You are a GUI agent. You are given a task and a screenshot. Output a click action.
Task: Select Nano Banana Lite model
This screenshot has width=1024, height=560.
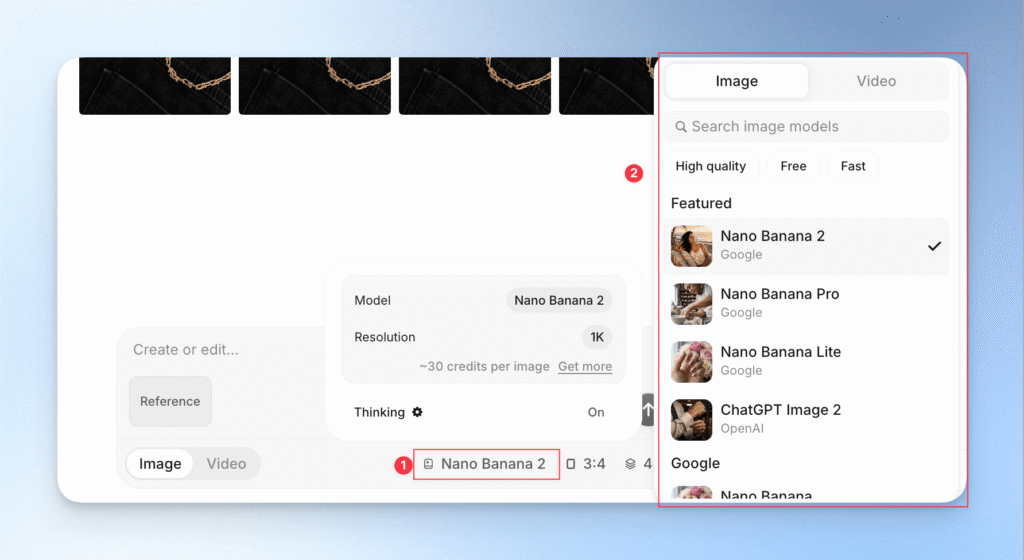[x=806, y=362]
